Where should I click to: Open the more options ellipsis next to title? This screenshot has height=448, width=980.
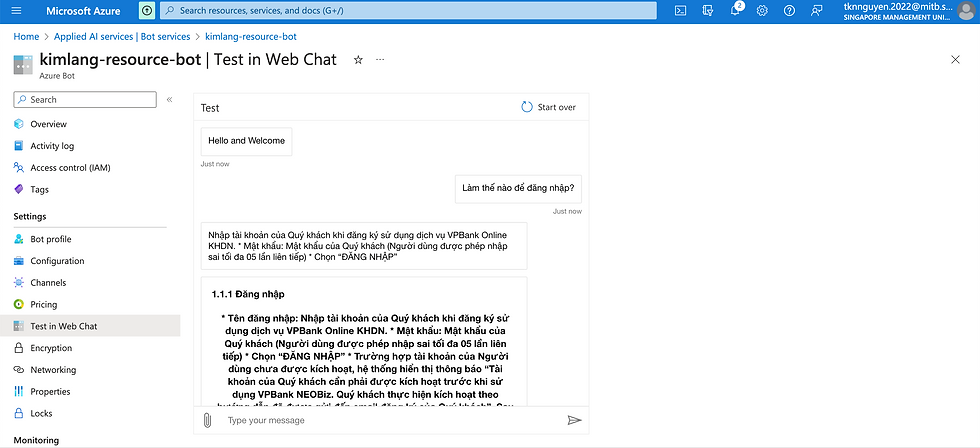pyautogui.click(x=380, y=60)
